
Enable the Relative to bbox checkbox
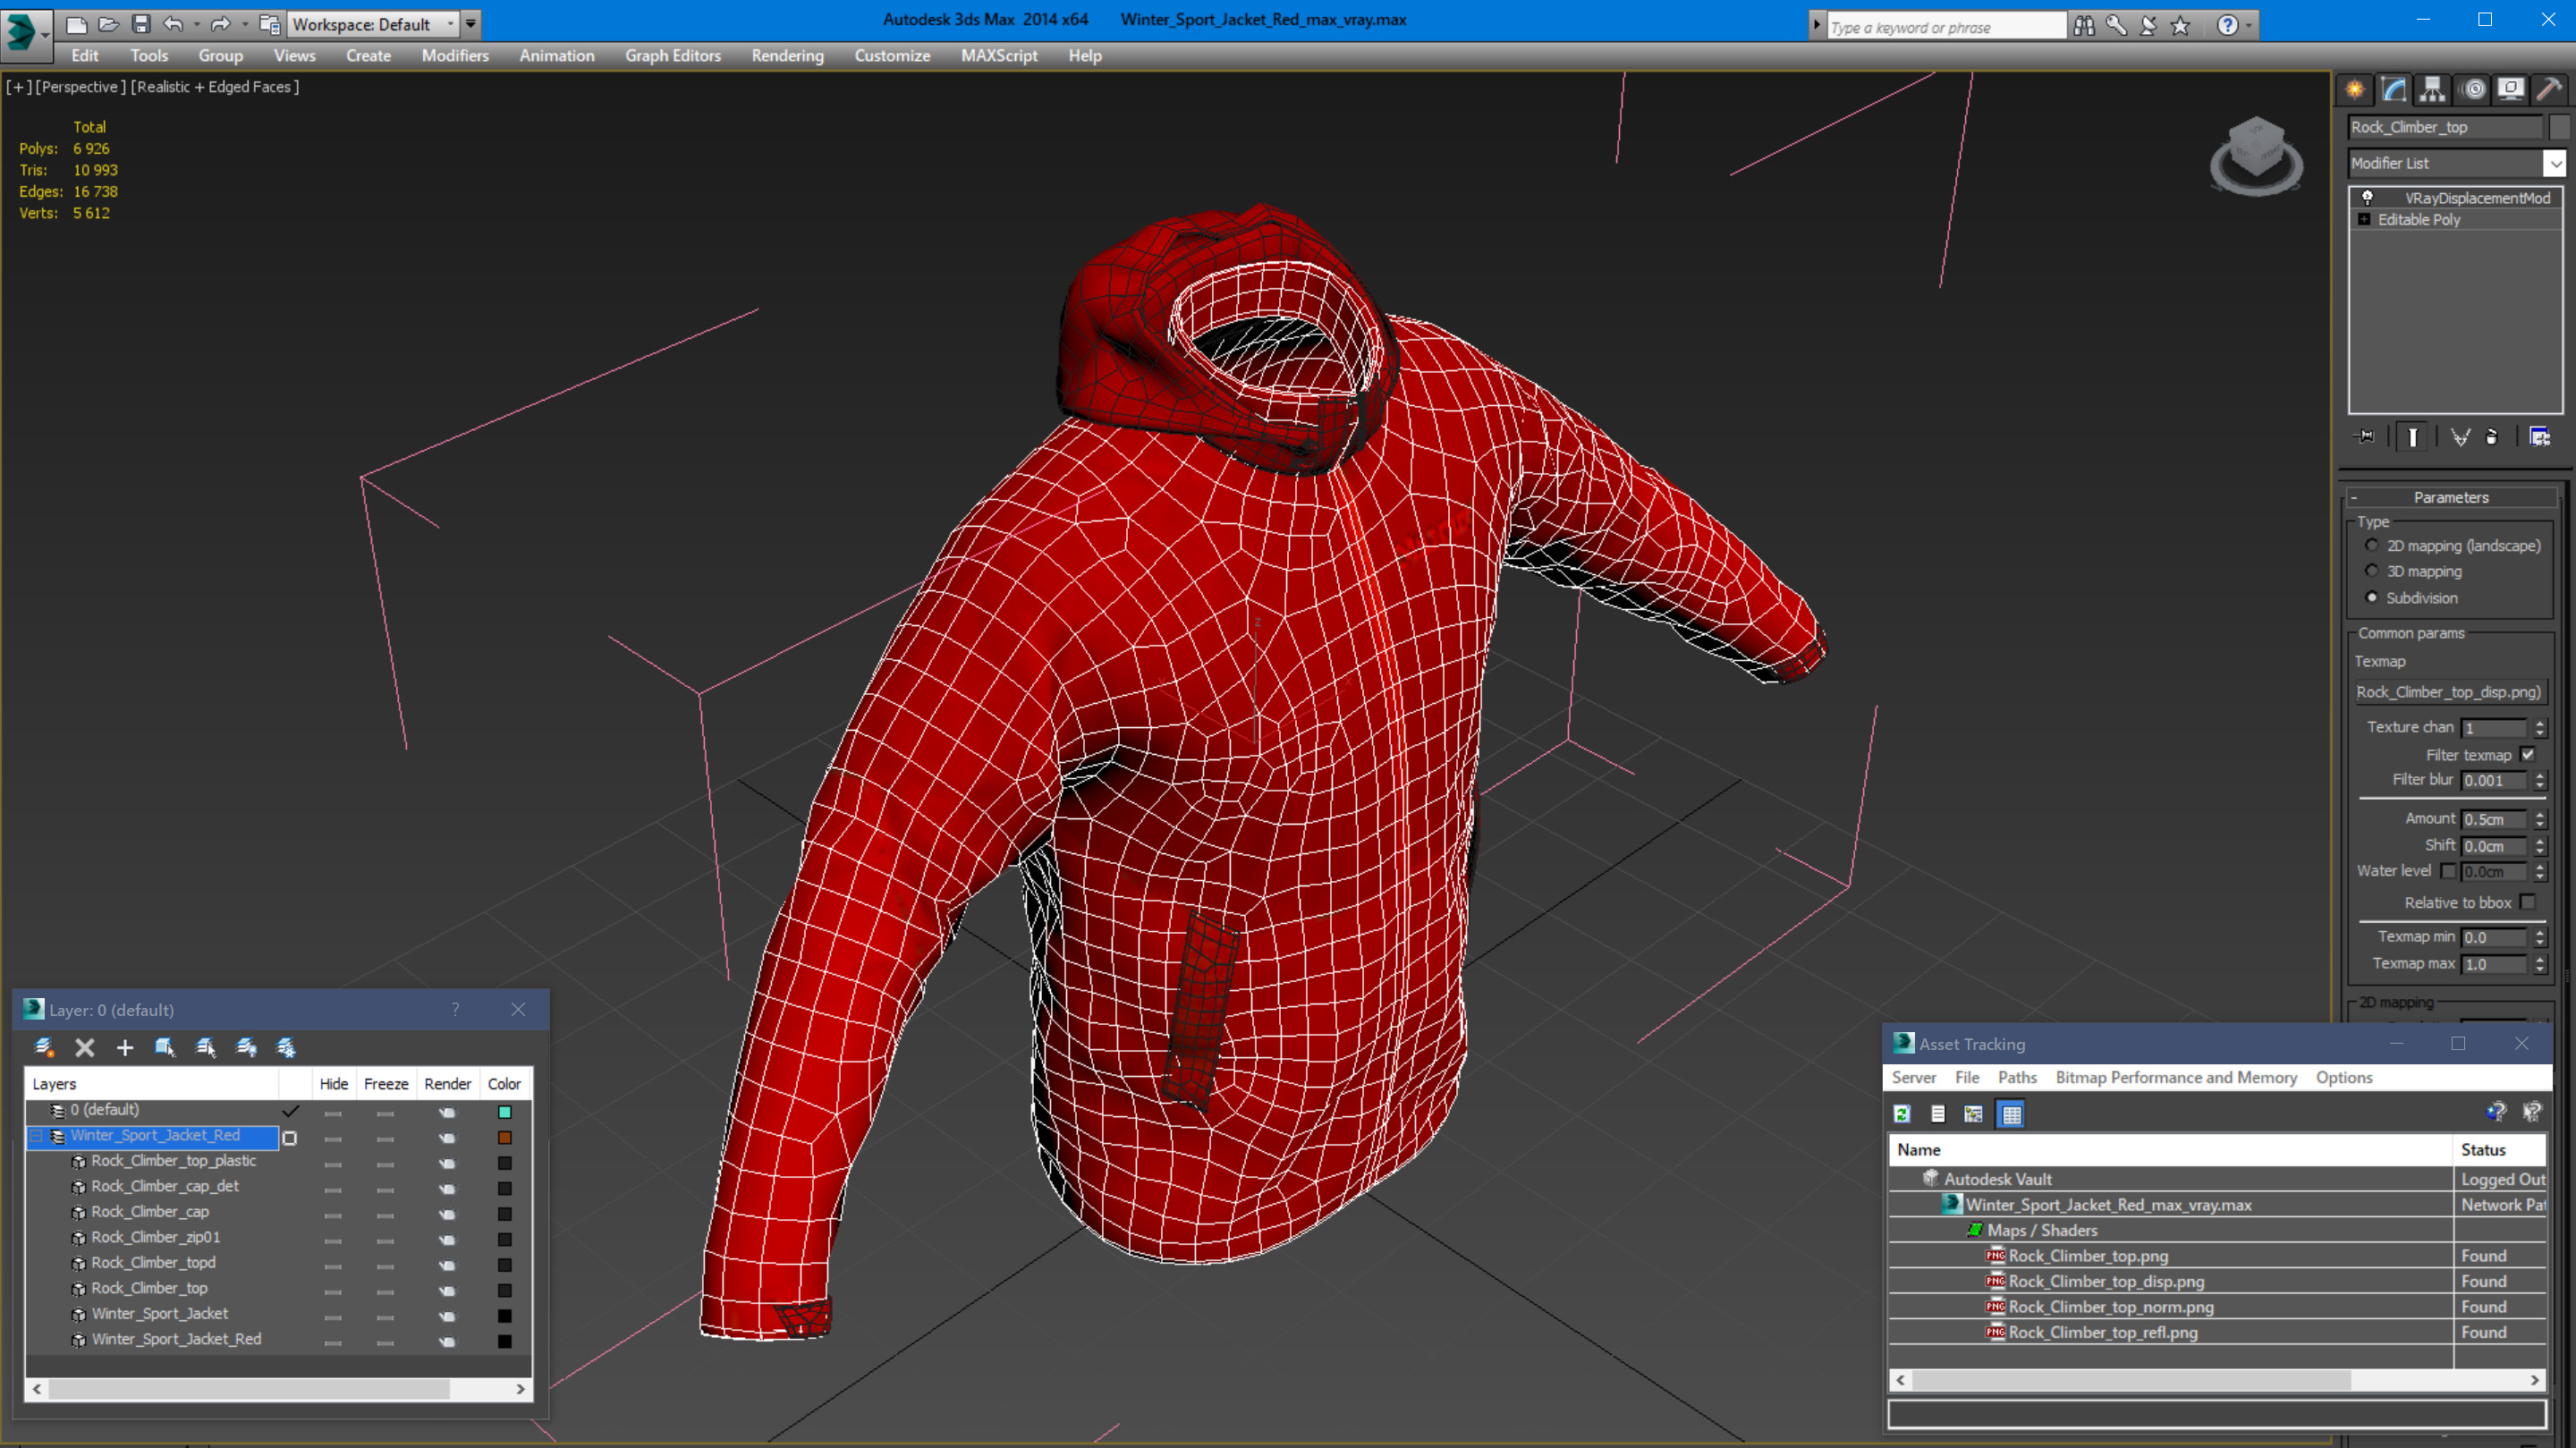click(x=2527, y=902)
